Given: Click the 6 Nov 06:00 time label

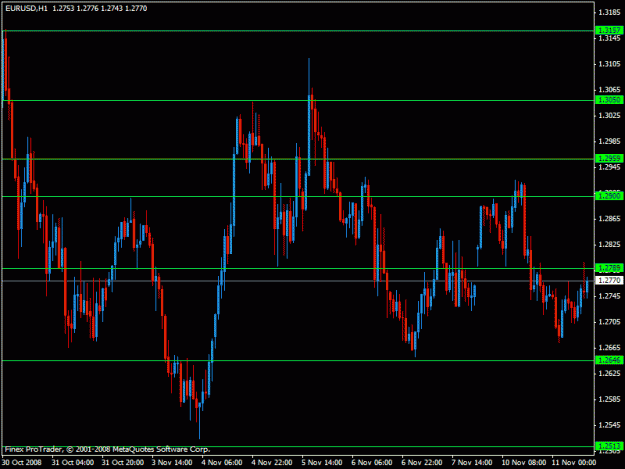Looking at the screenshot, I should pyautogui.click(x=371, y=463).
